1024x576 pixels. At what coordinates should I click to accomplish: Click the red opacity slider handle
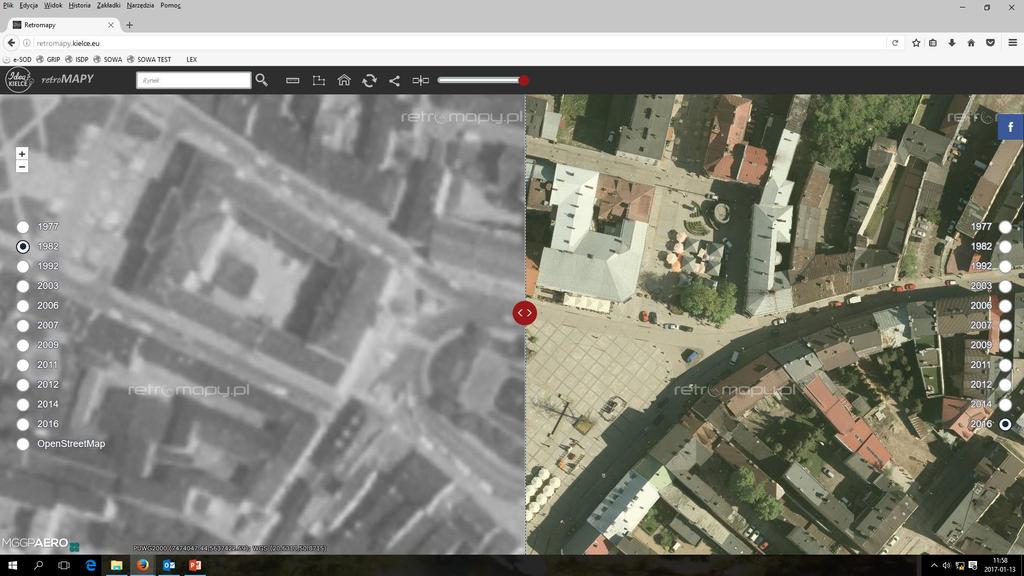tap(523, 80)
